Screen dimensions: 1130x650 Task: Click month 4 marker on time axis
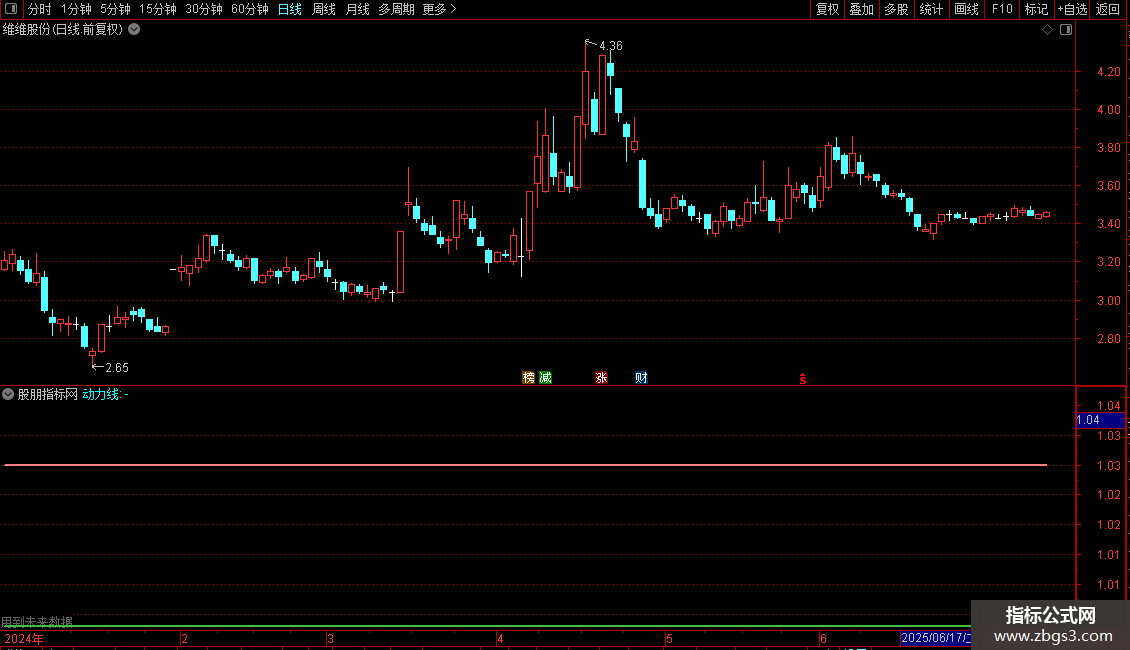coord(500,638)
